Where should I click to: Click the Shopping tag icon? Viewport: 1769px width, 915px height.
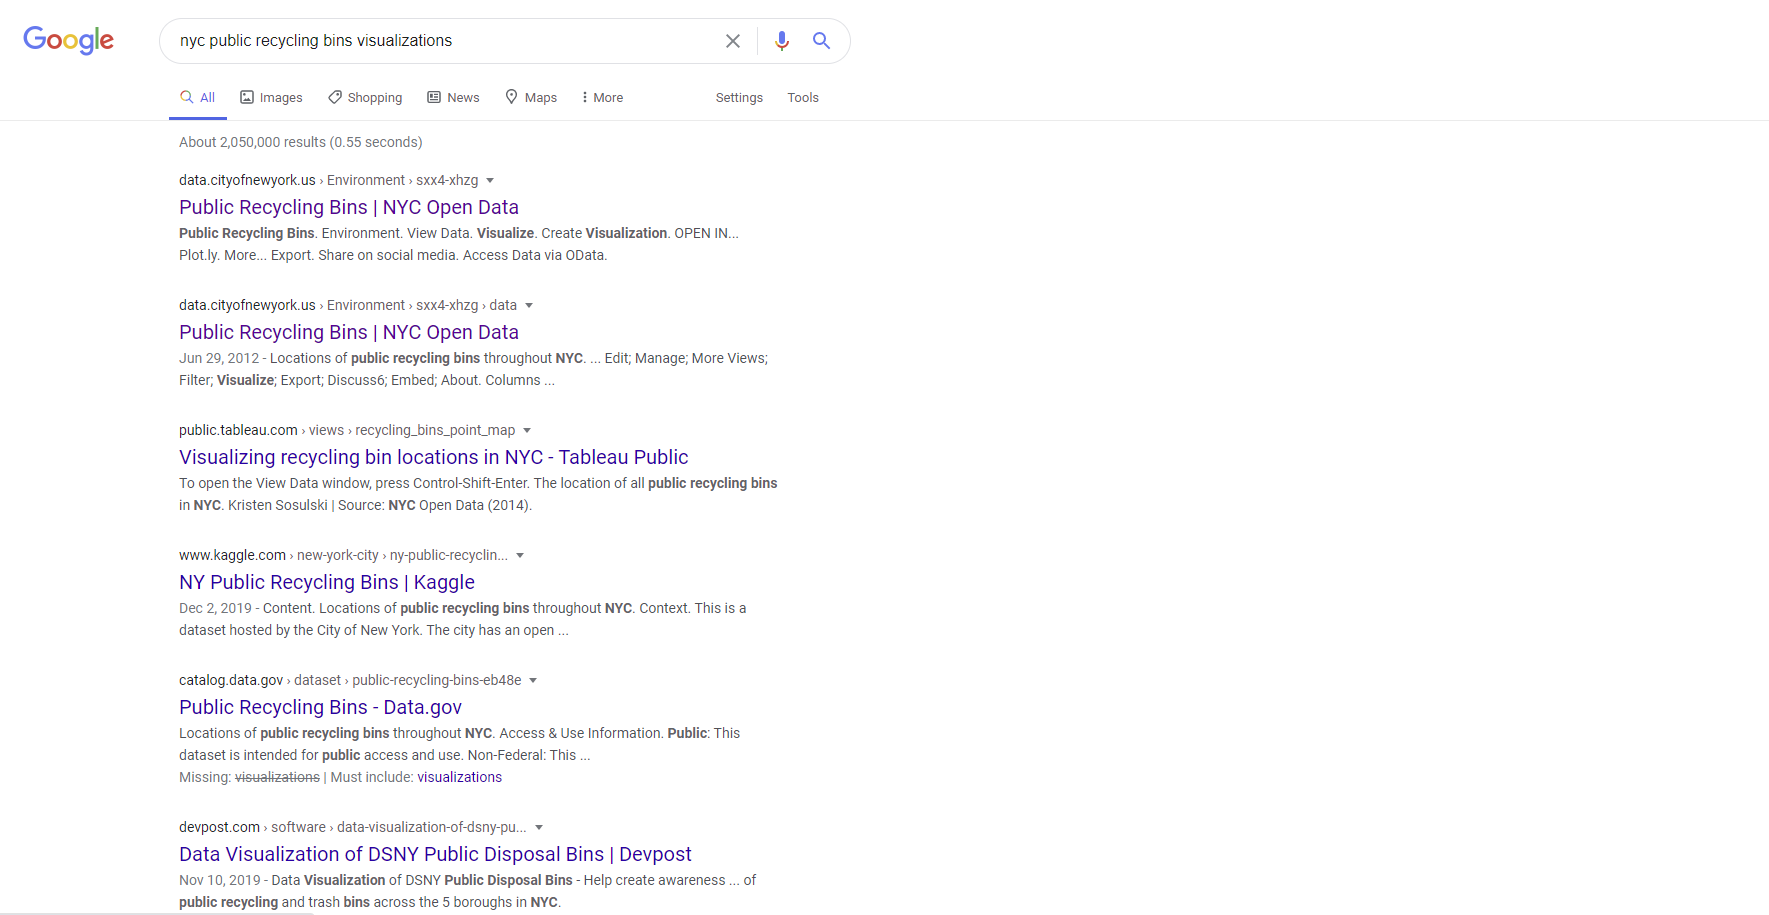pyautogui.click(x=335, y=96)
